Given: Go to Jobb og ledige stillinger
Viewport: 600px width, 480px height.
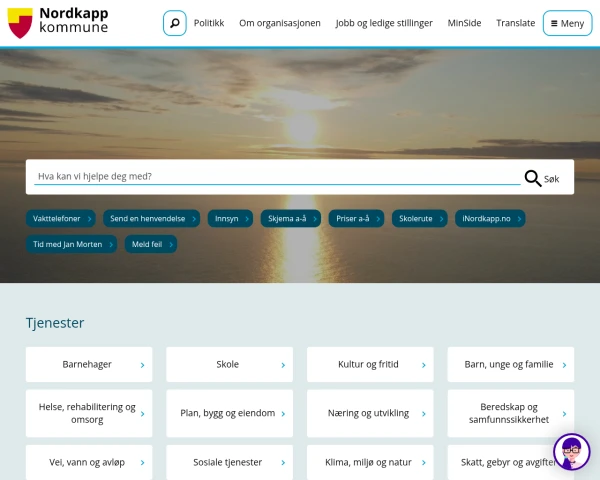Looking at the screenshot, I should 384,23.
